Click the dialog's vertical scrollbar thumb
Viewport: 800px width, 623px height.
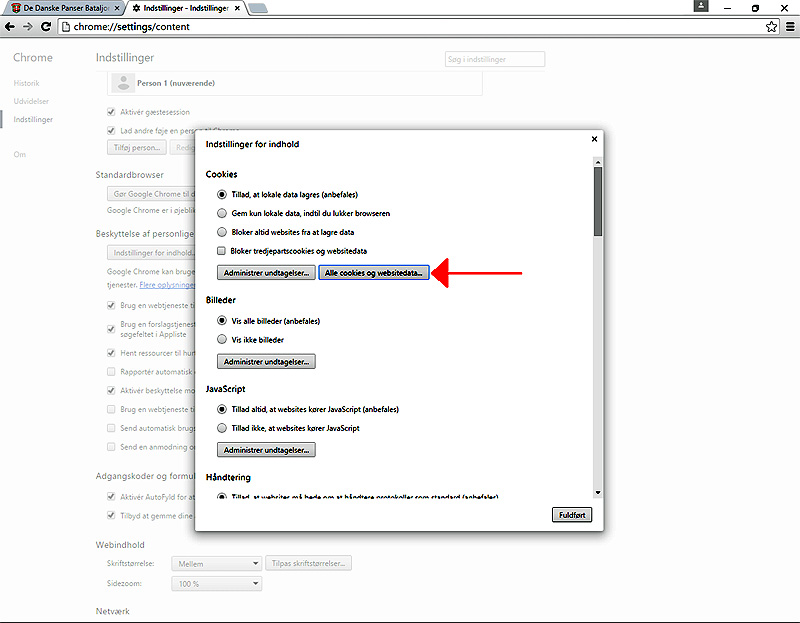coord(597,200)
